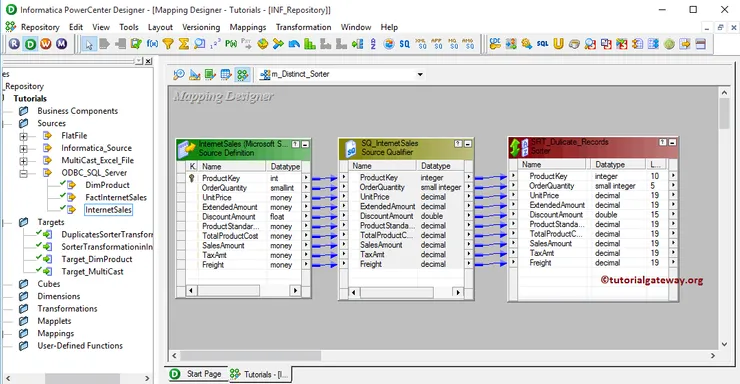Select the FactInternetSales source
This screenshot has height=384, width=740.
click(x=116, y=197)
